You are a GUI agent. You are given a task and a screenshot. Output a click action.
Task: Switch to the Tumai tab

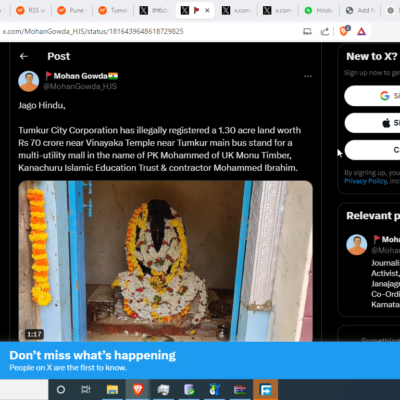point(113,10)
